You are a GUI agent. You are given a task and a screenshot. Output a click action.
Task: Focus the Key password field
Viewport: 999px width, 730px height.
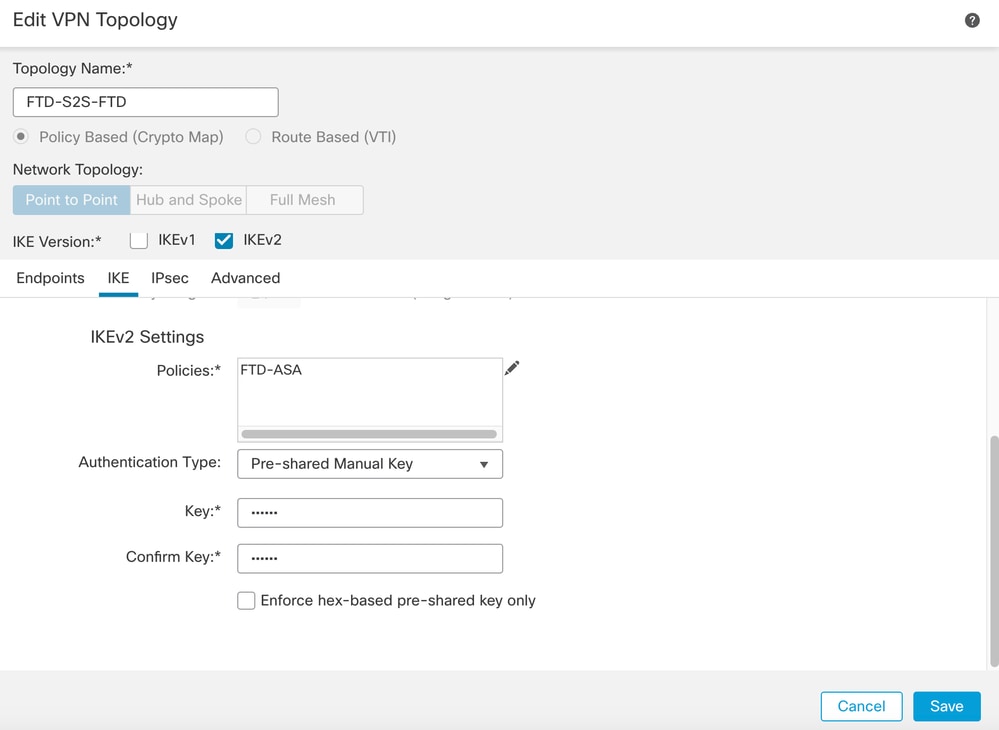(x=370, y=513)
